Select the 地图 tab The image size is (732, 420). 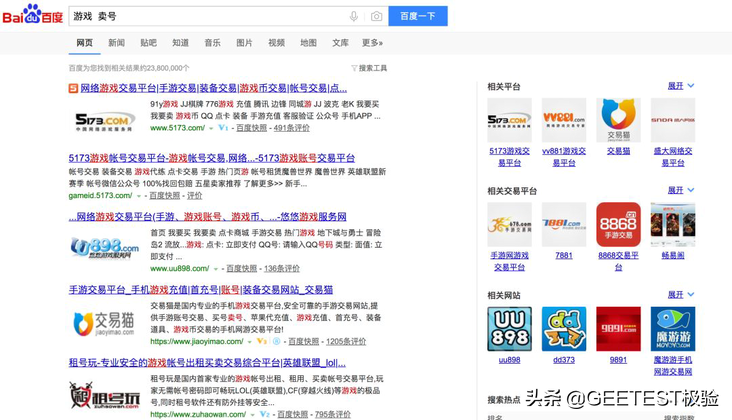tap(308, 43)
